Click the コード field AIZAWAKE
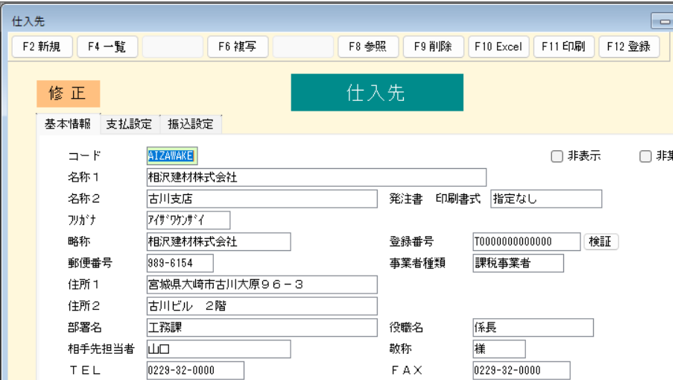The width and height of the screenshot is (676, 382). pyautogui.click(x=172, y=156)
